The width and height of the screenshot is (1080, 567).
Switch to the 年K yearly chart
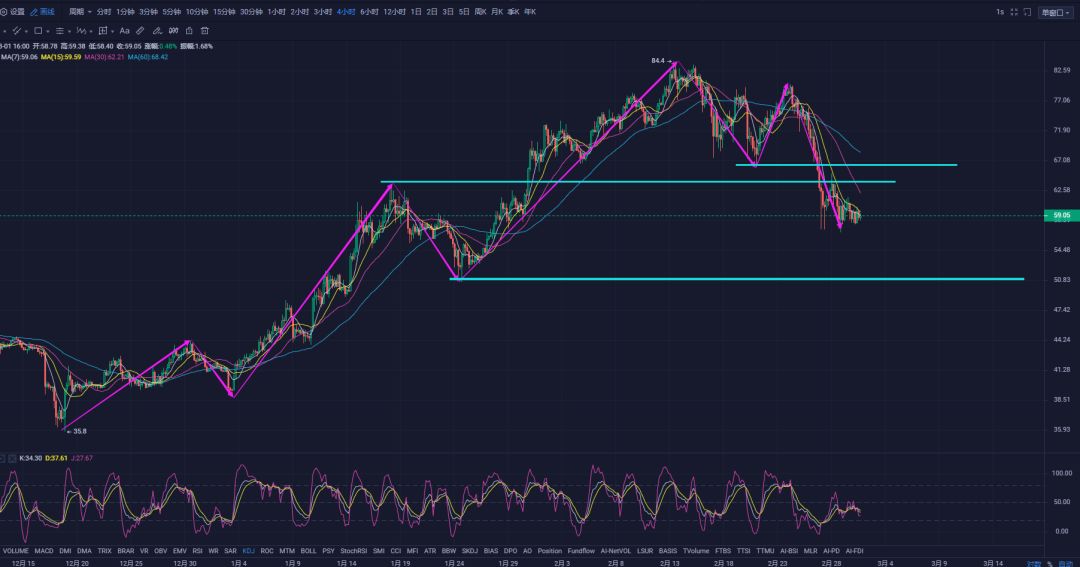pyautogui.click(x=530, y=12)
